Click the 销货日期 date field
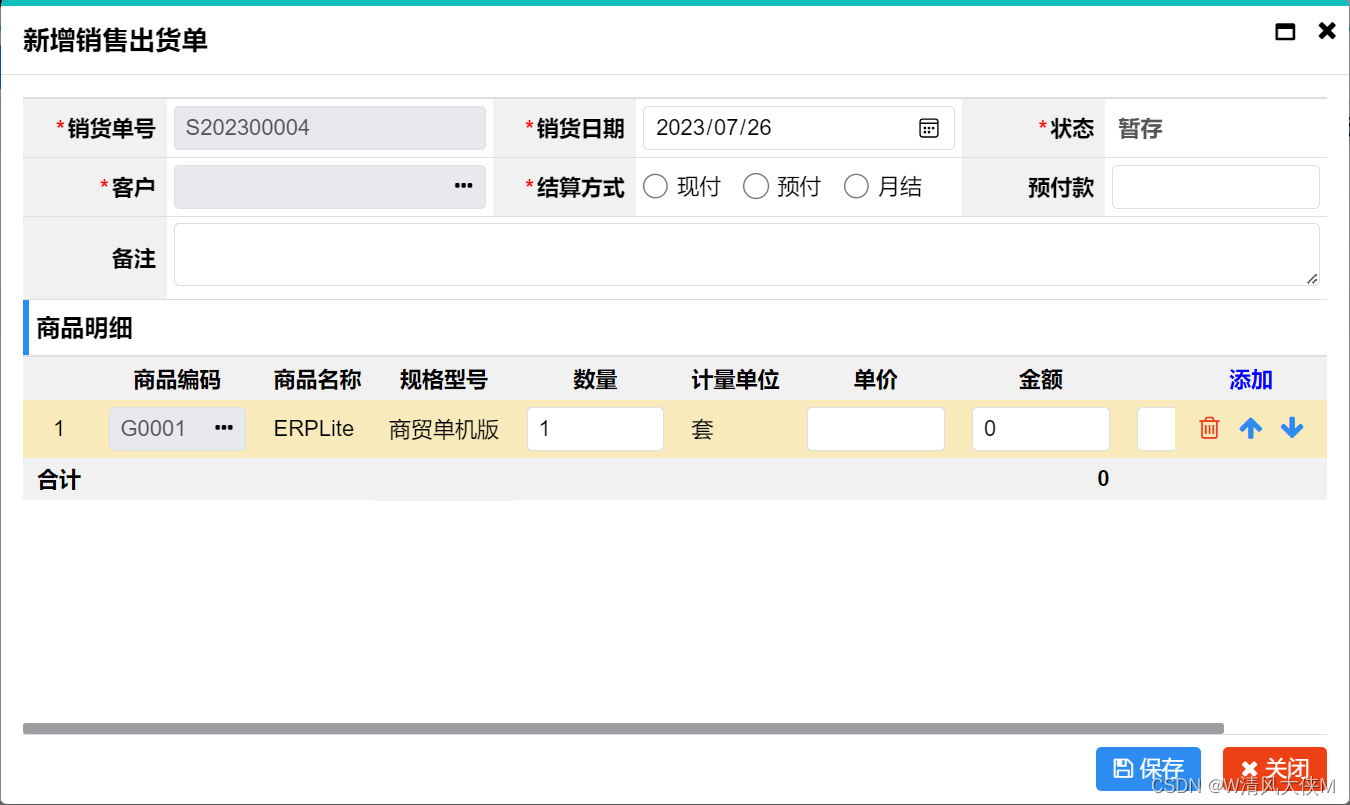The image size is (1350, 805). click(798, 128)
